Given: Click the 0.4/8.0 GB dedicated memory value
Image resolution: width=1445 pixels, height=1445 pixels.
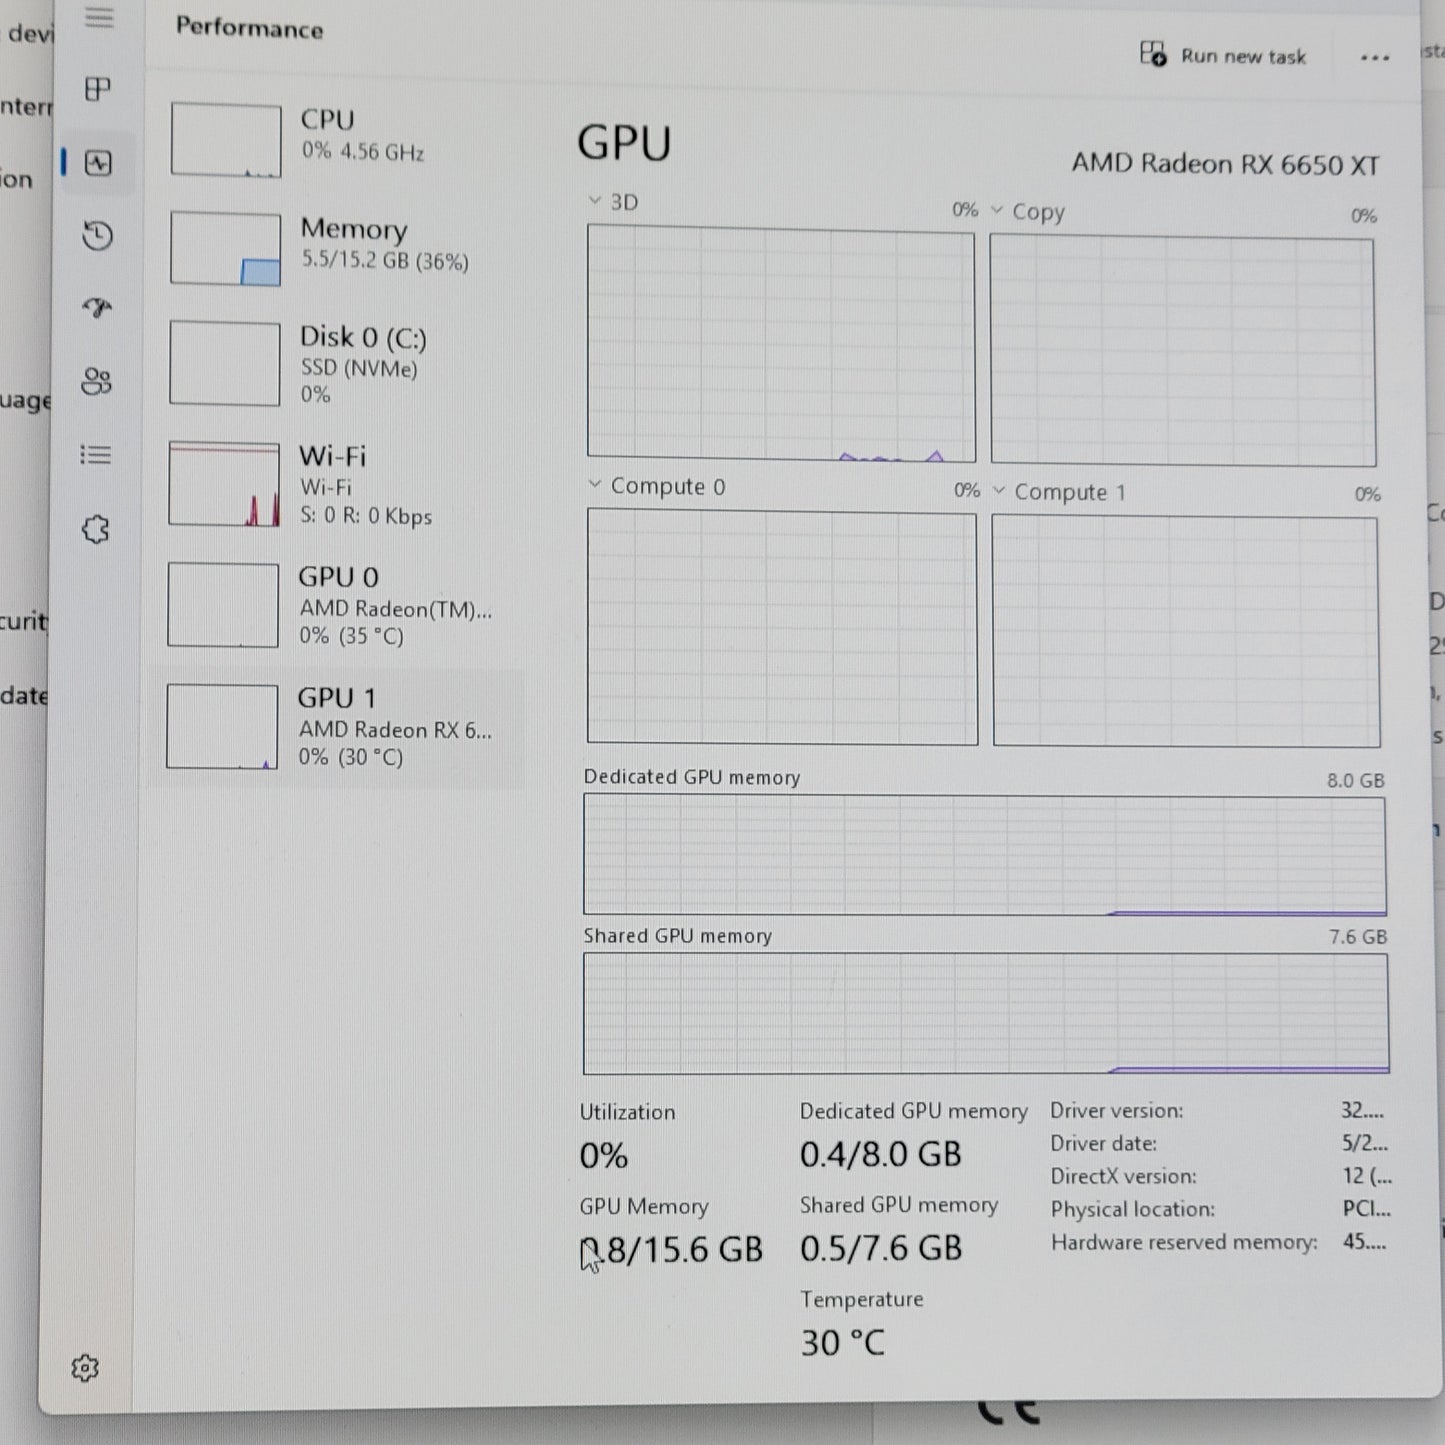Looking at the screenshot, I should (880, 1155).
